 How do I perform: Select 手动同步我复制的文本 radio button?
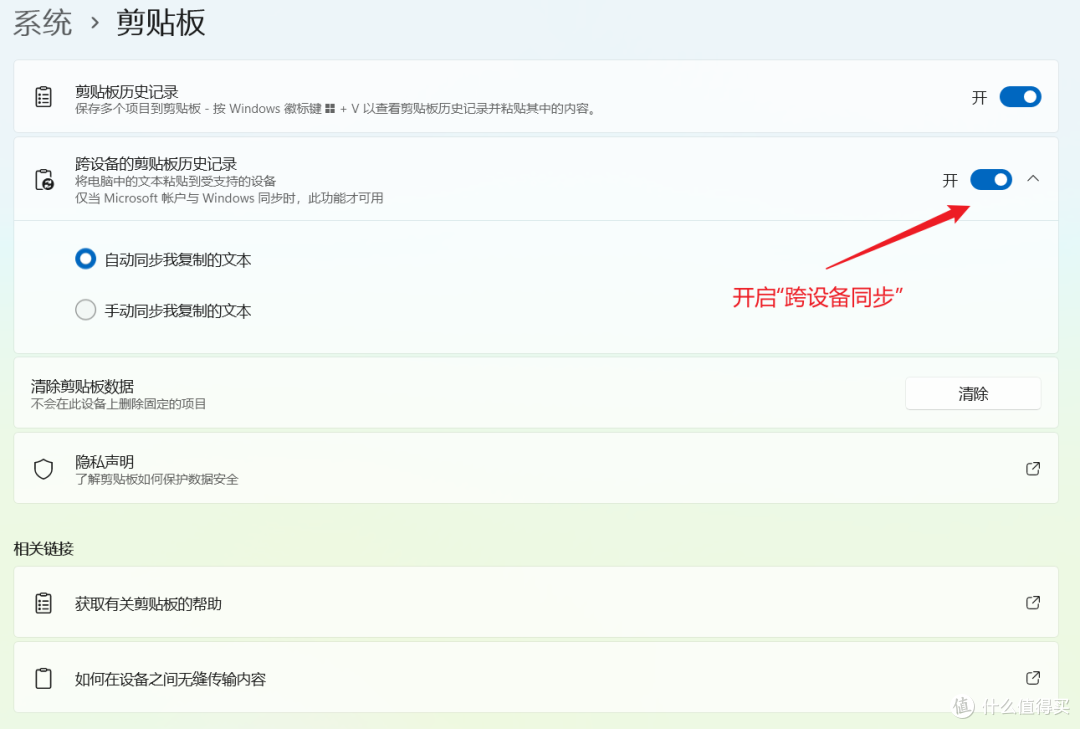(85, 310)
